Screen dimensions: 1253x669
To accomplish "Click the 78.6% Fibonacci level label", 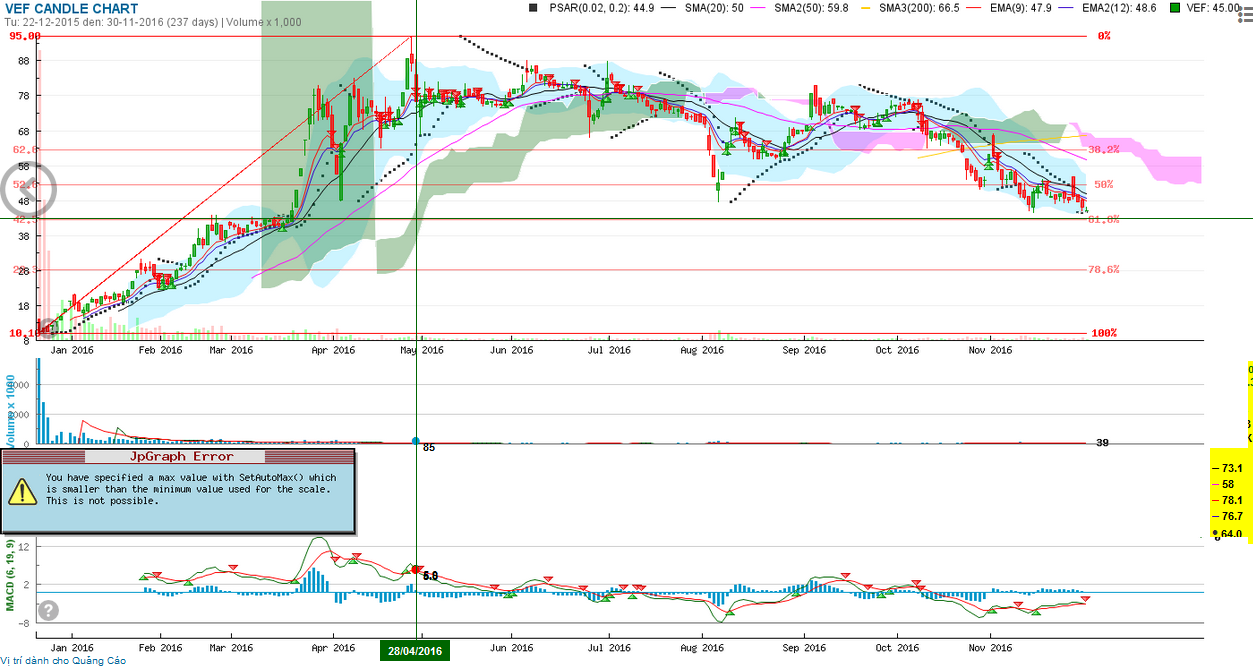I will click(1103, 270).
